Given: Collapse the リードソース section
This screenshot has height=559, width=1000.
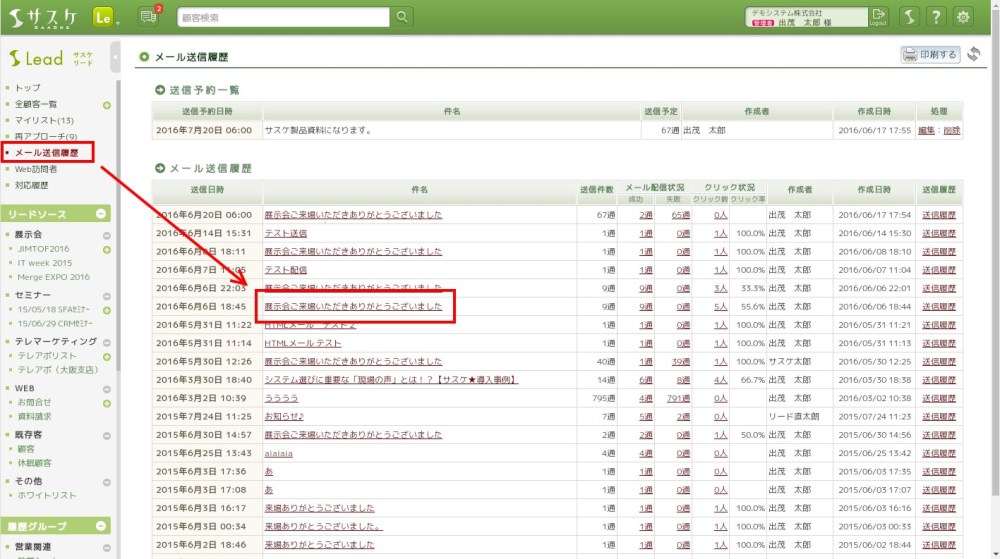Looking at the screenshot, I should click(x=101, y=214).
